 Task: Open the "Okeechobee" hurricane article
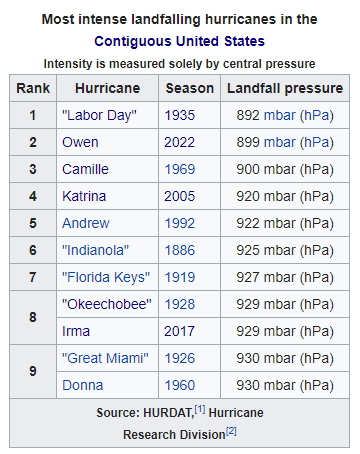tap(107, 304)
